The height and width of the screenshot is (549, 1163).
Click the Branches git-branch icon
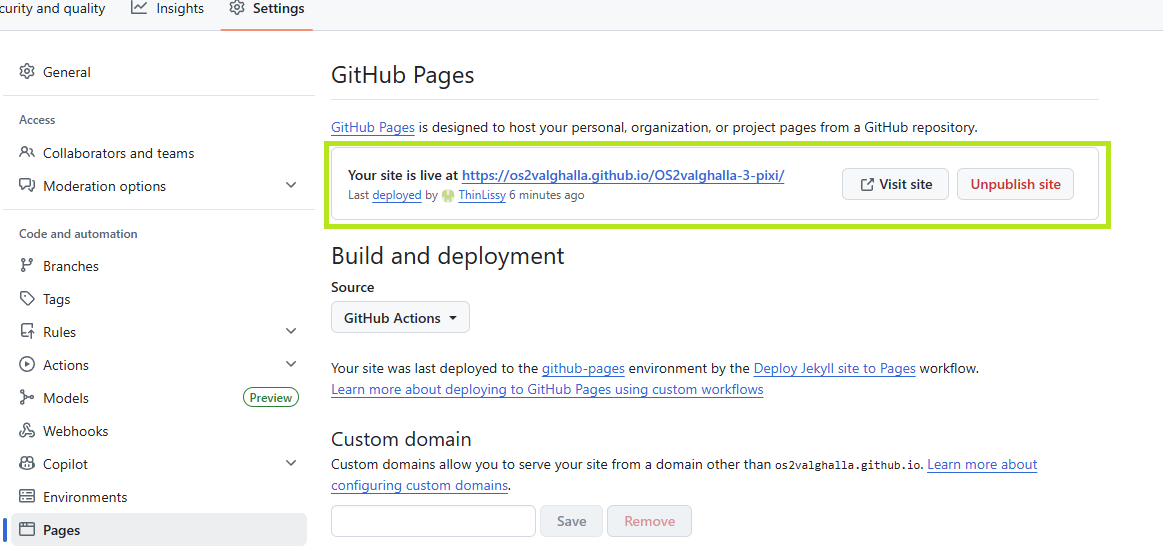(x=27, y=266)
